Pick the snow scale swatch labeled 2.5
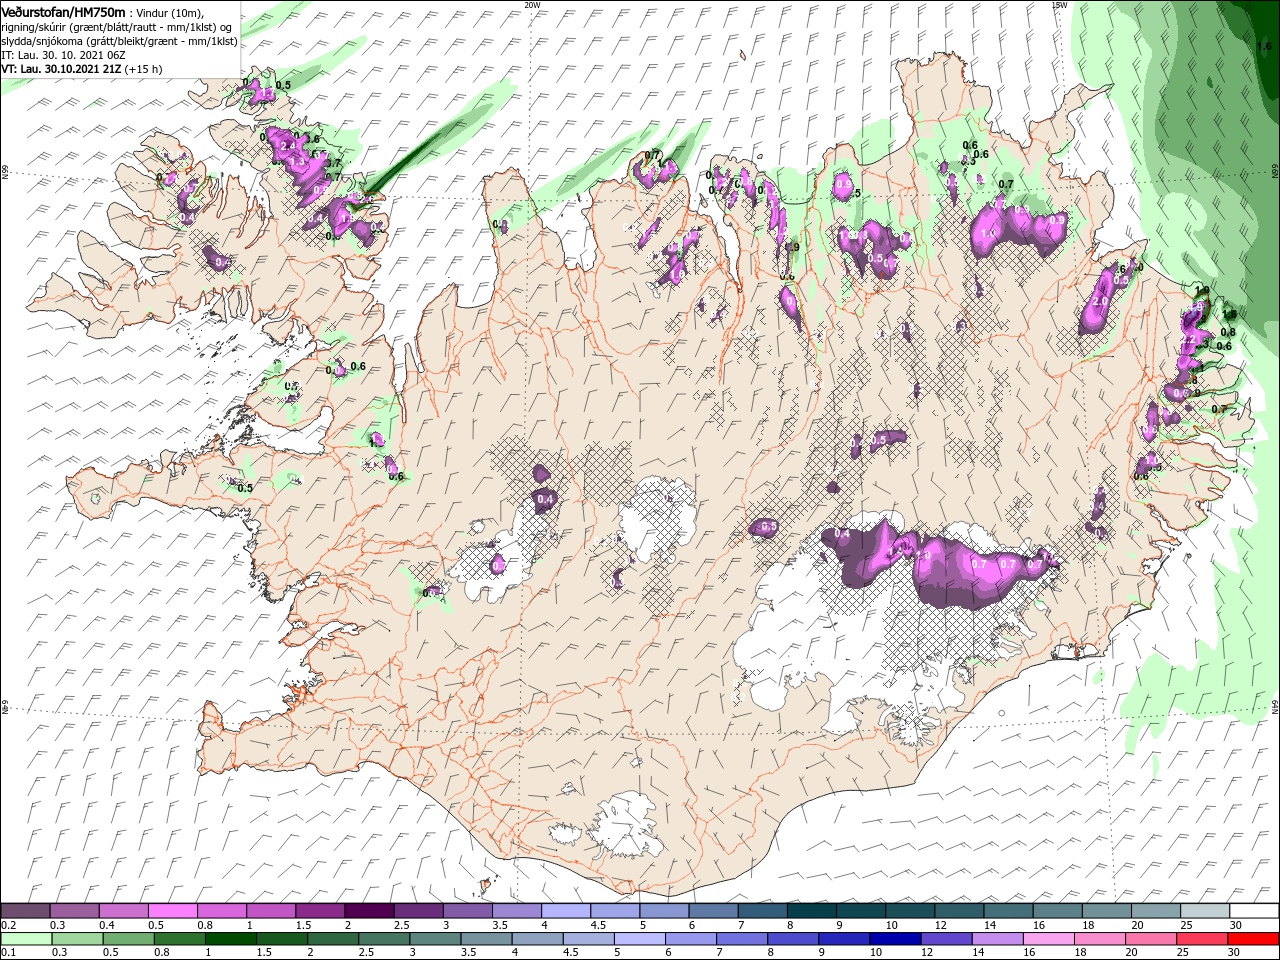 [x=418, y=911]
